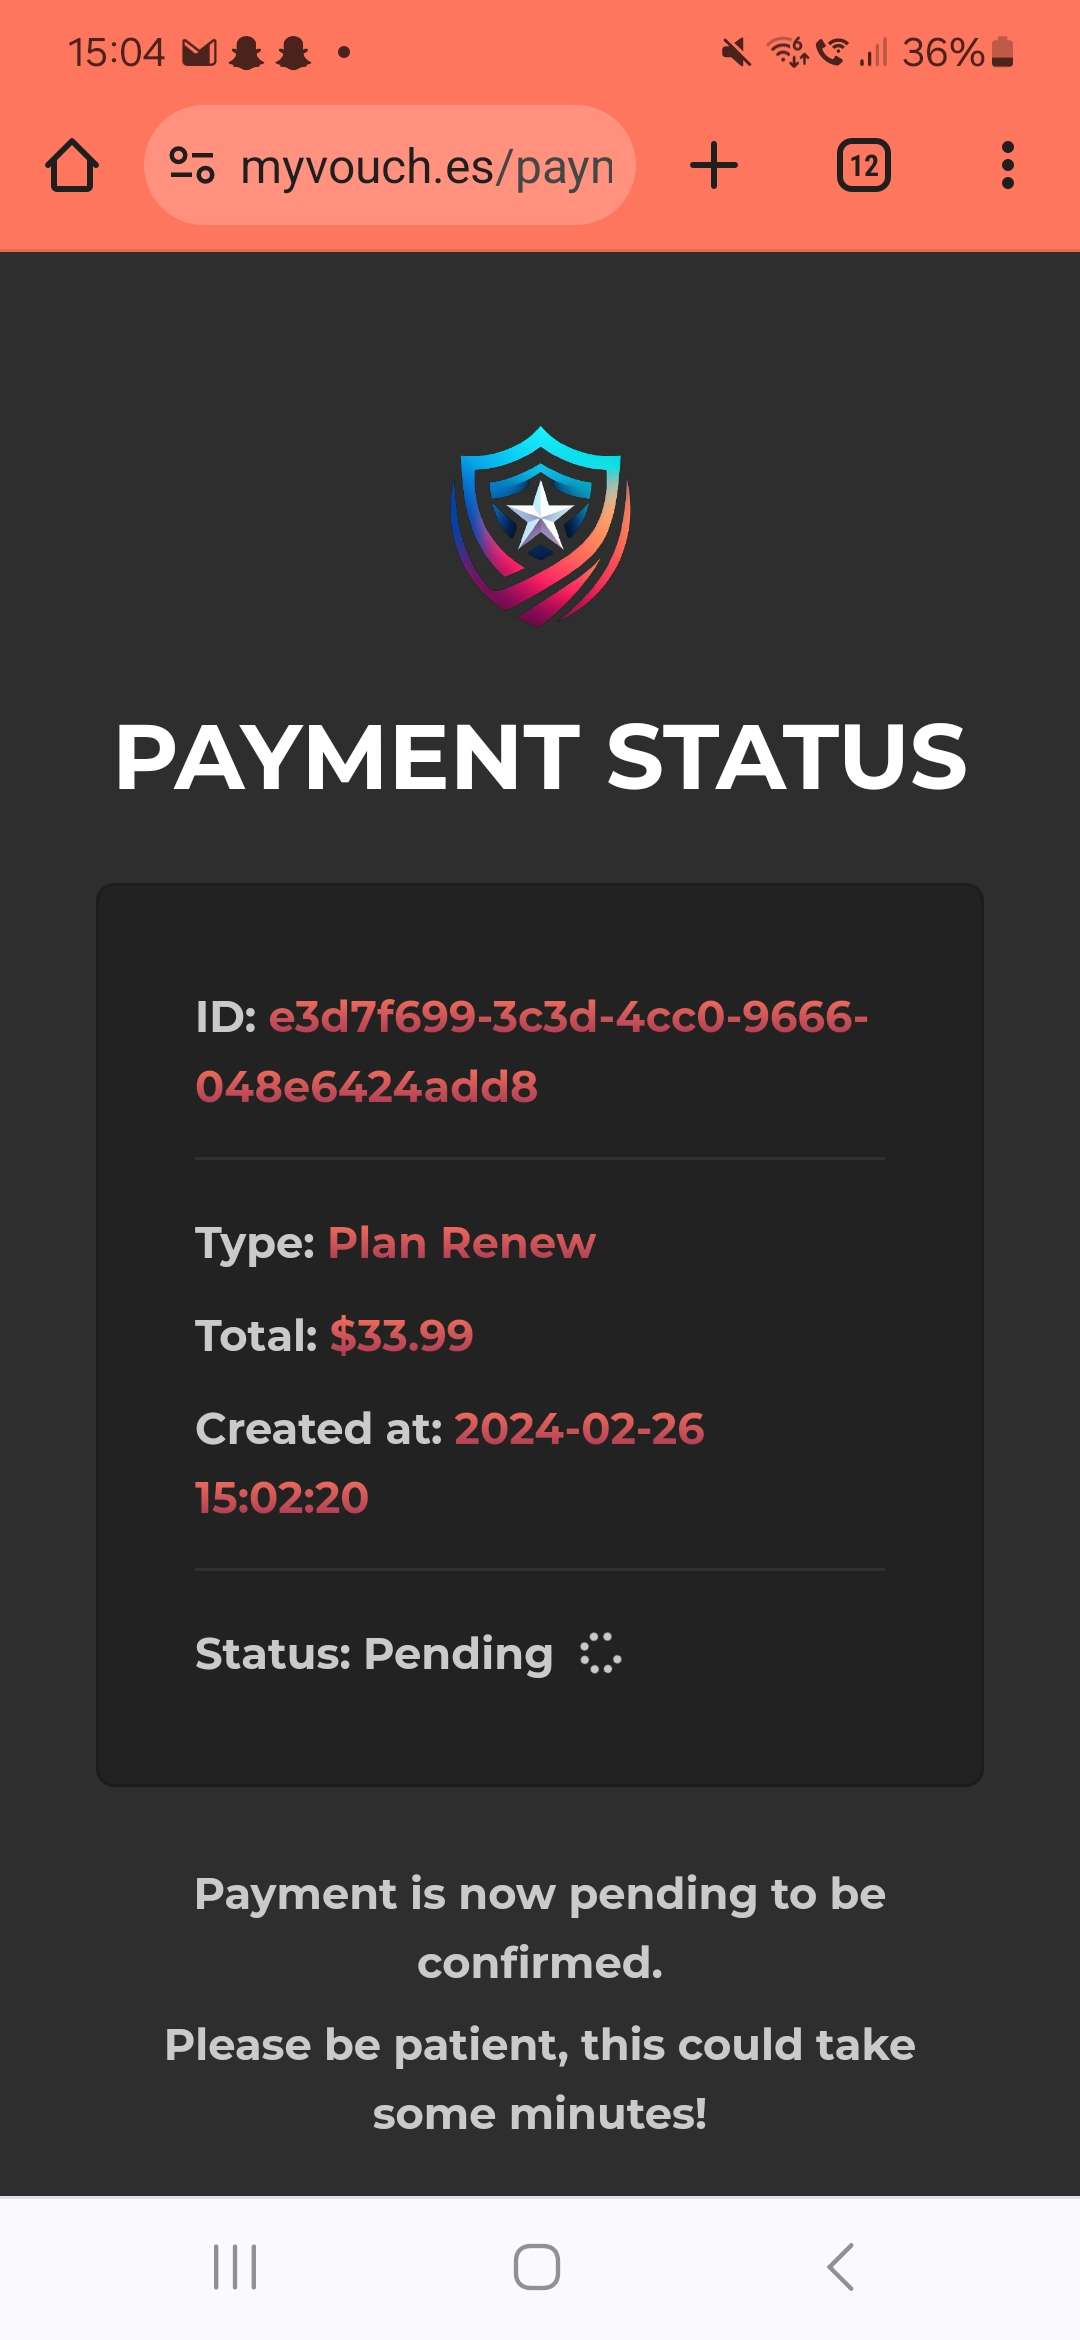
Task: Open site settings icon in address bar
Action: [192, 166]
